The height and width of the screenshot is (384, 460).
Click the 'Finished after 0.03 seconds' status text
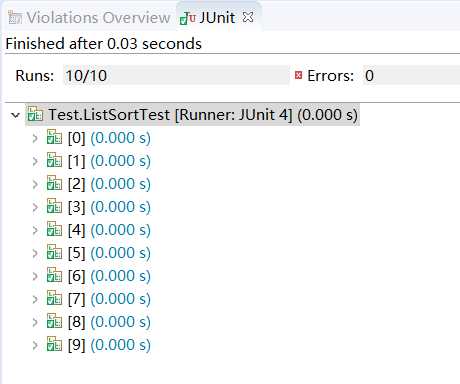tap(104, 44)
